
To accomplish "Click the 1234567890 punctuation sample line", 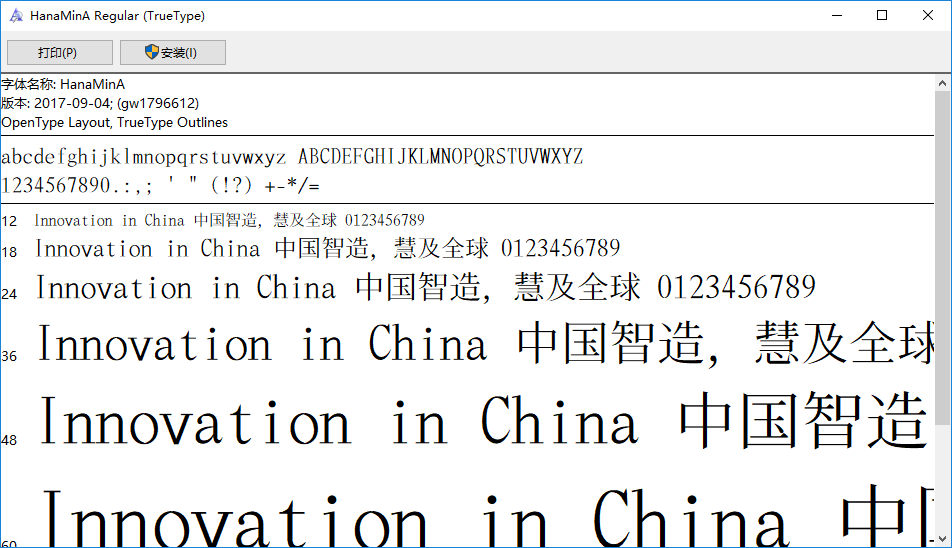I will click(x=160, y=184).
